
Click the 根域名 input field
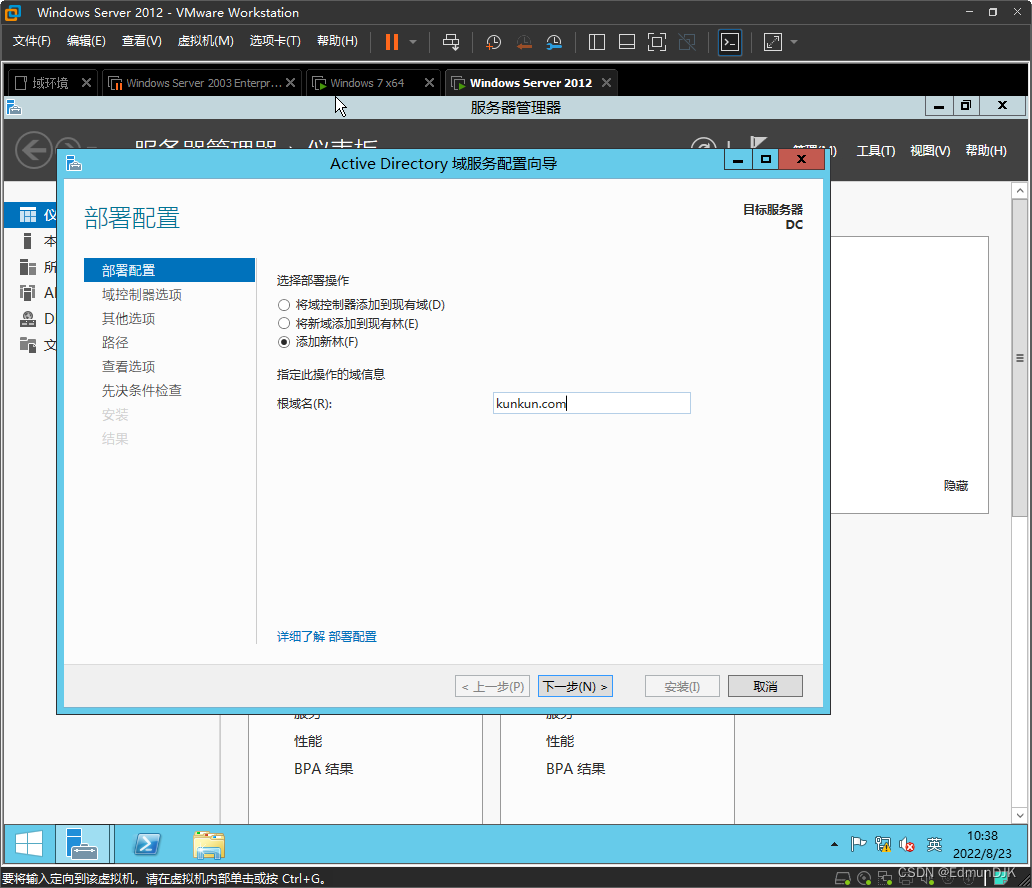[x=592, y=403]
